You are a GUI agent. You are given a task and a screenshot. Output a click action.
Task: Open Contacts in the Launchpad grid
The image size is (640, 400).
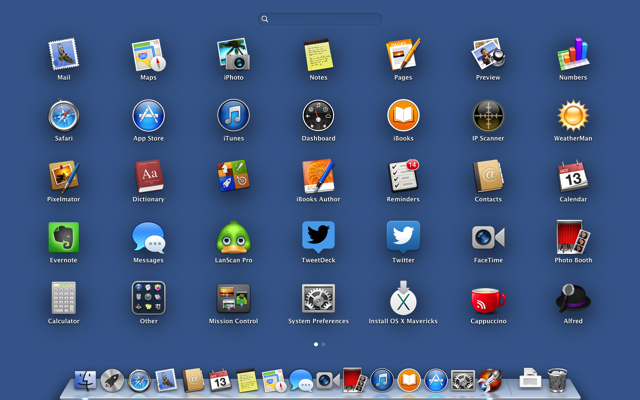pos(488,176)
